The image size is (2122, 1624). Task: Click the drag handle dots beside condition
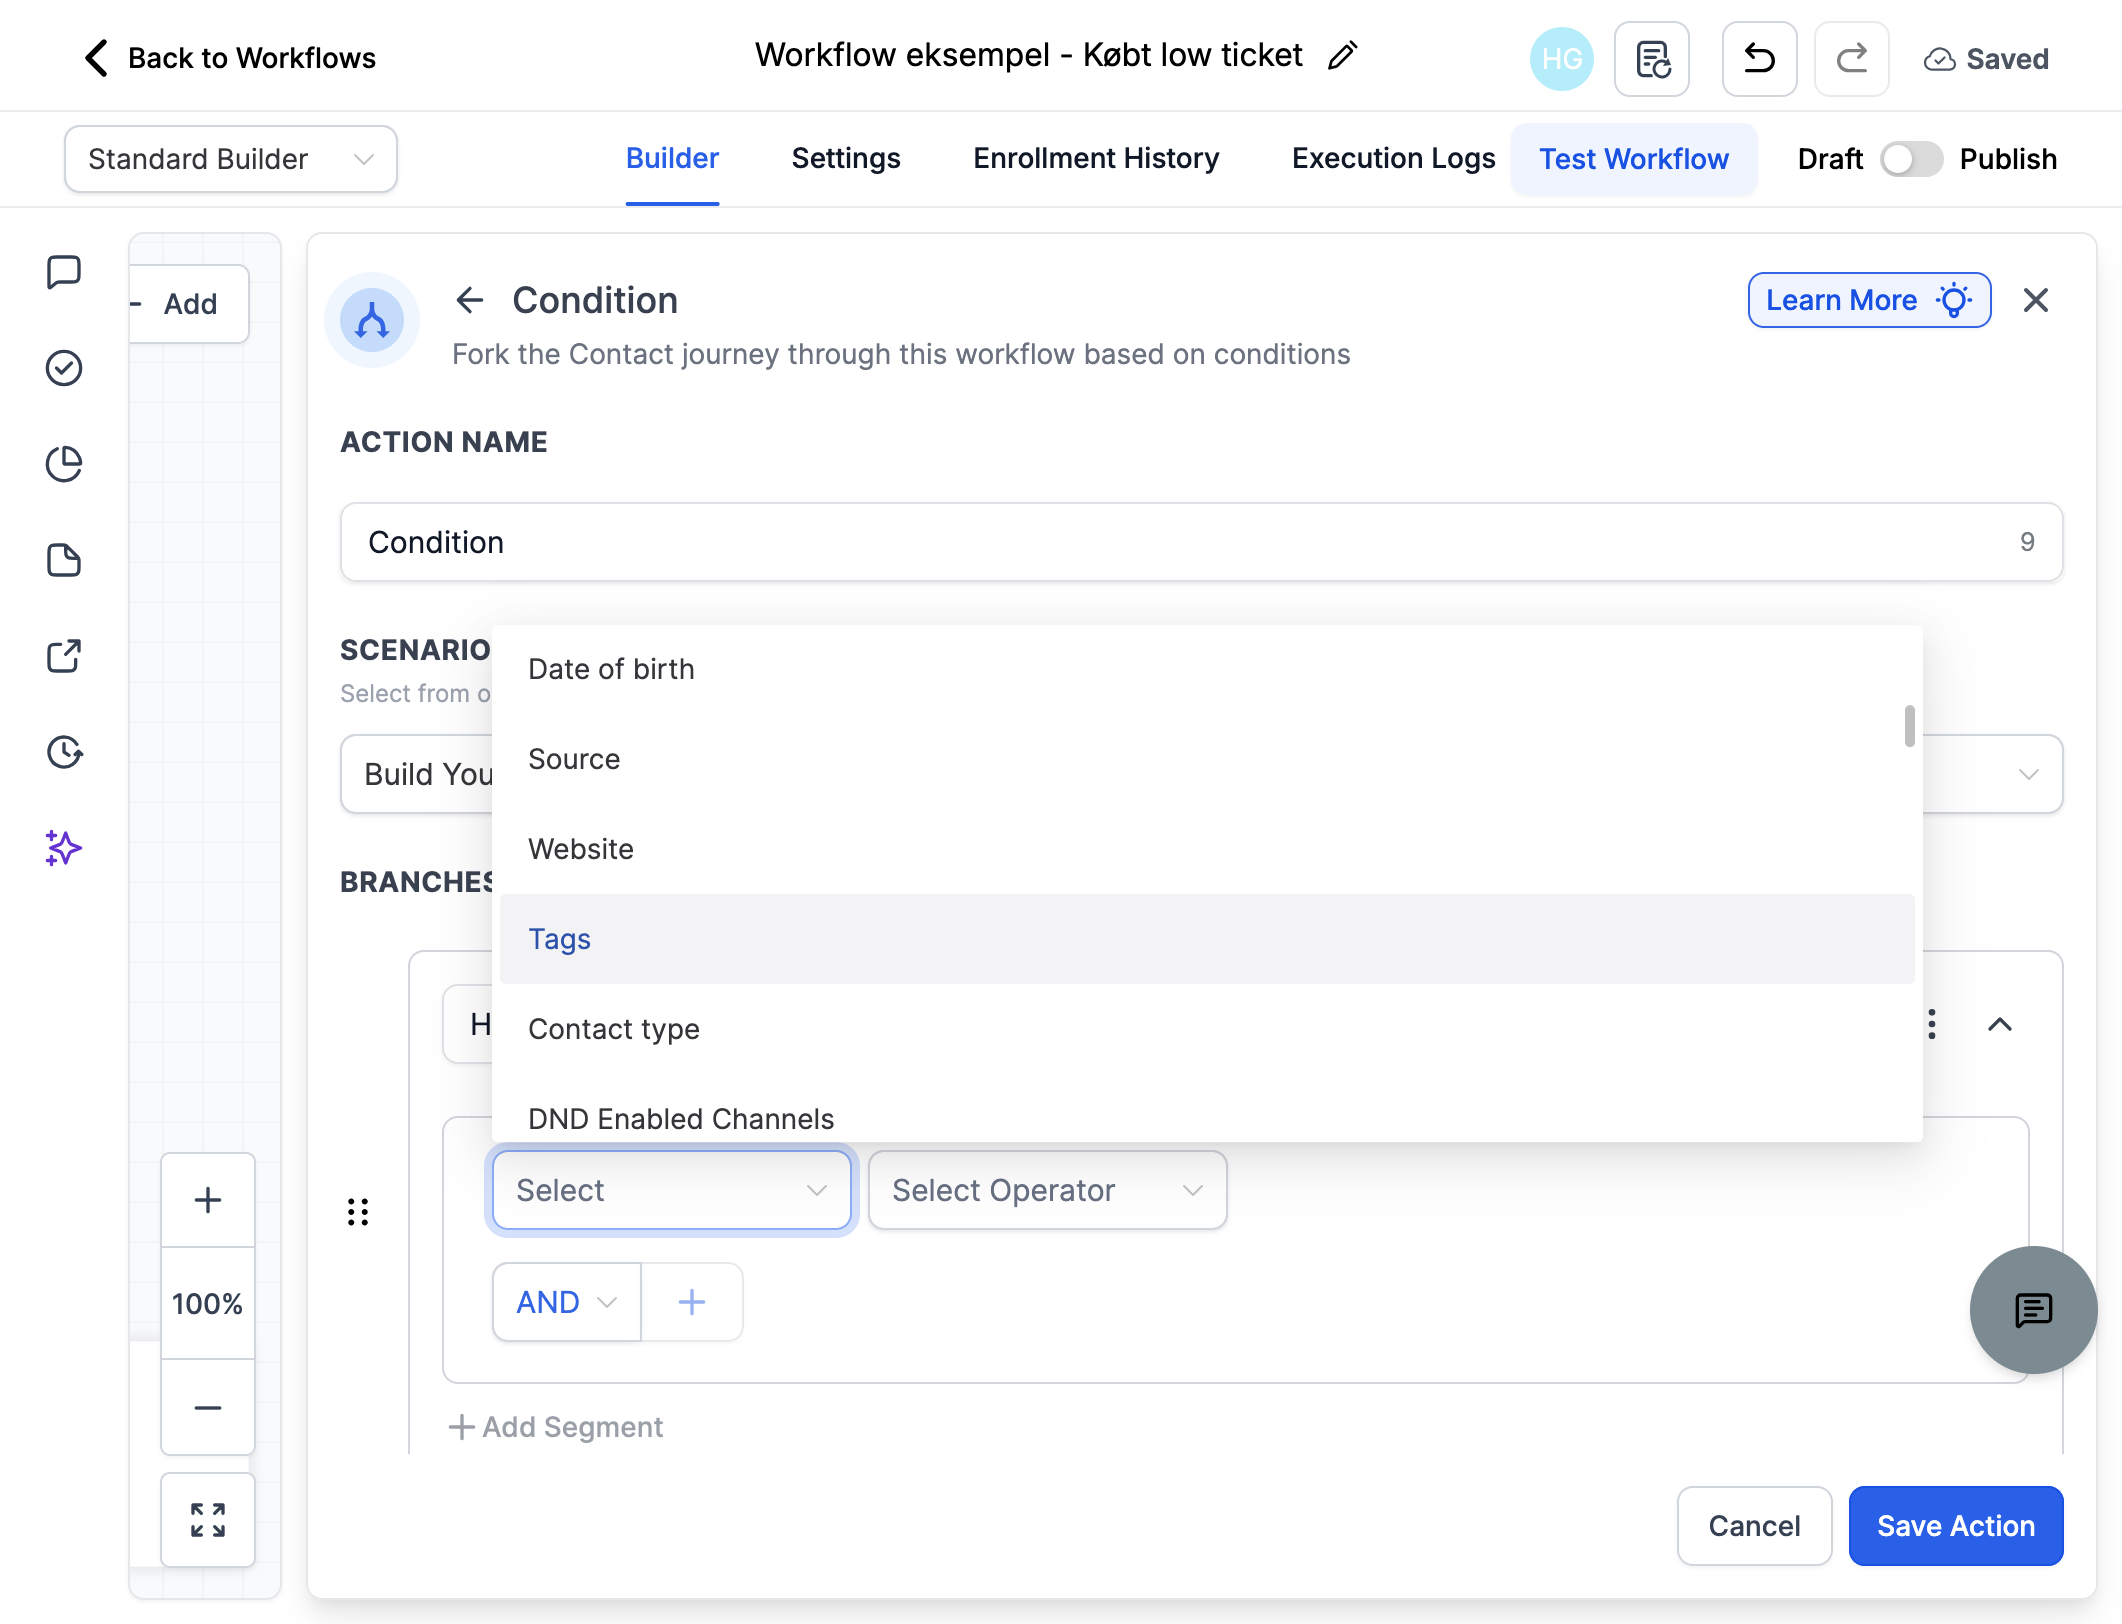pos(358,1212)
